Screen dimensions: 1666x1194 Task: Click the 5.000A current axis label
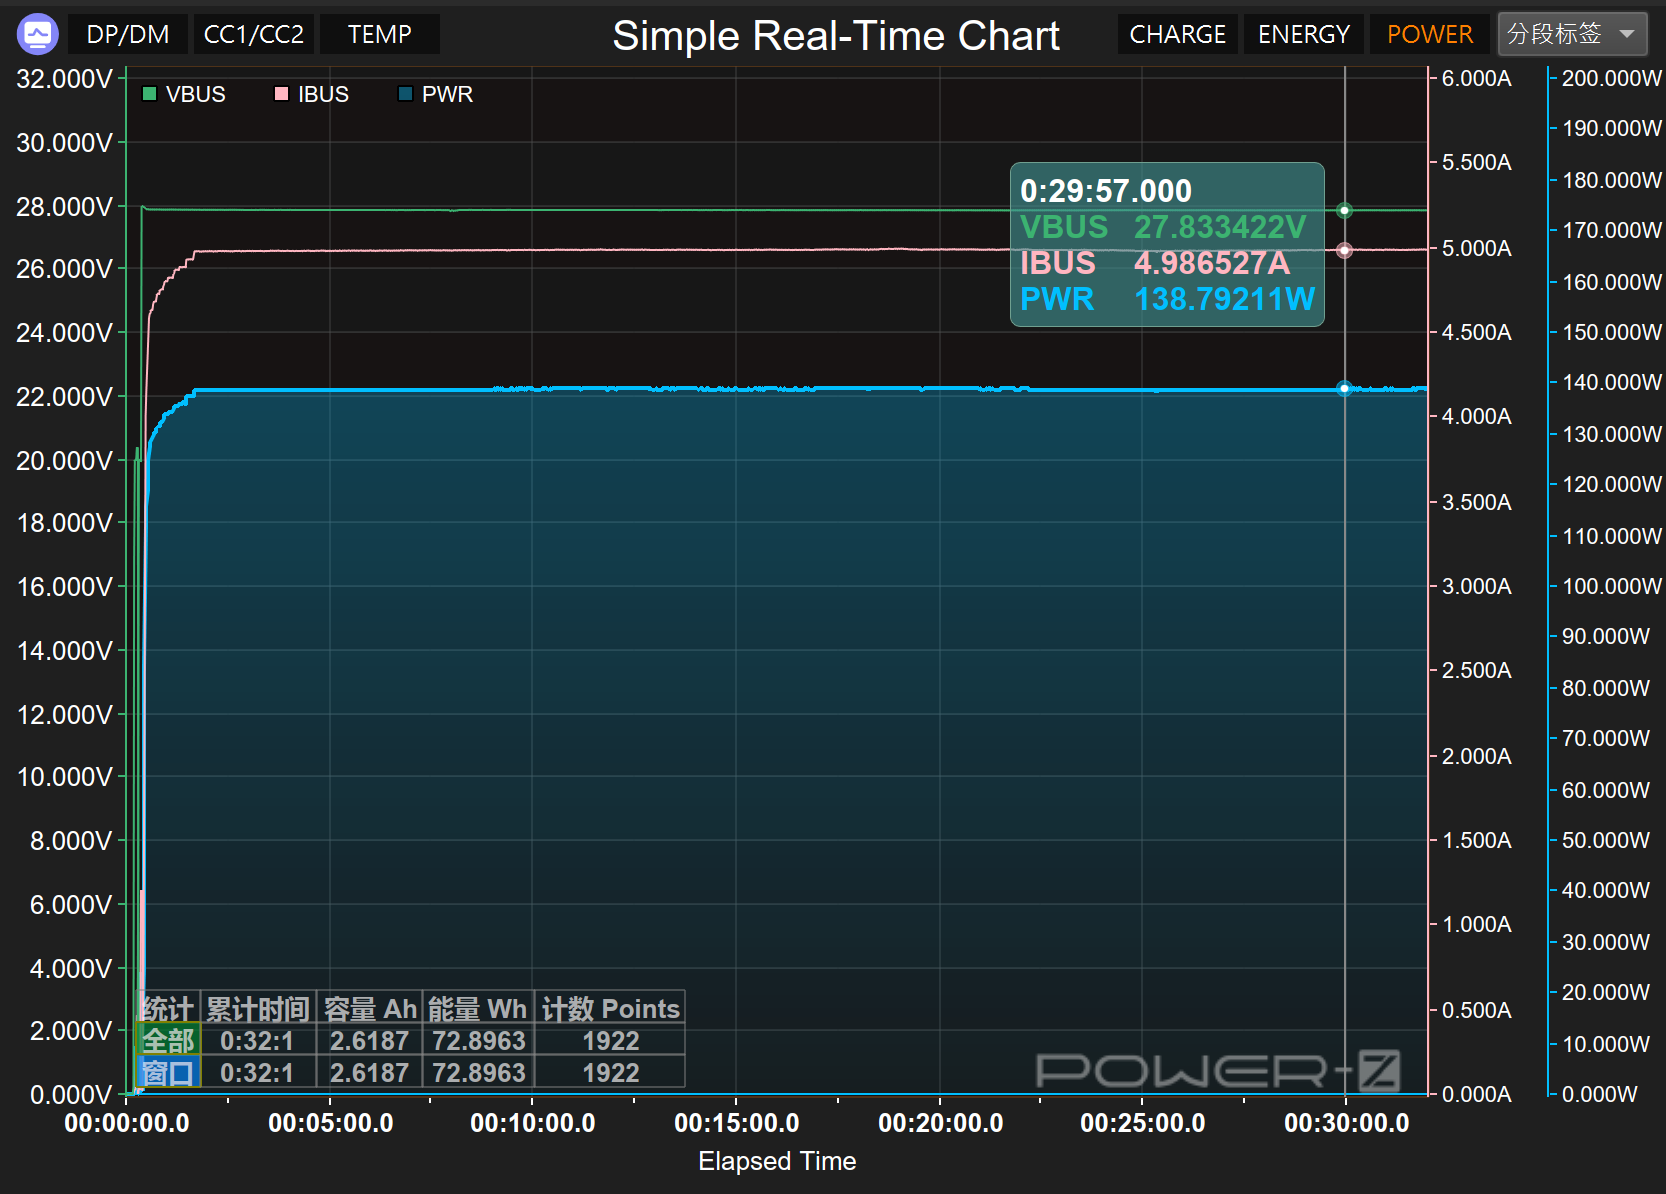point(1477,248)
